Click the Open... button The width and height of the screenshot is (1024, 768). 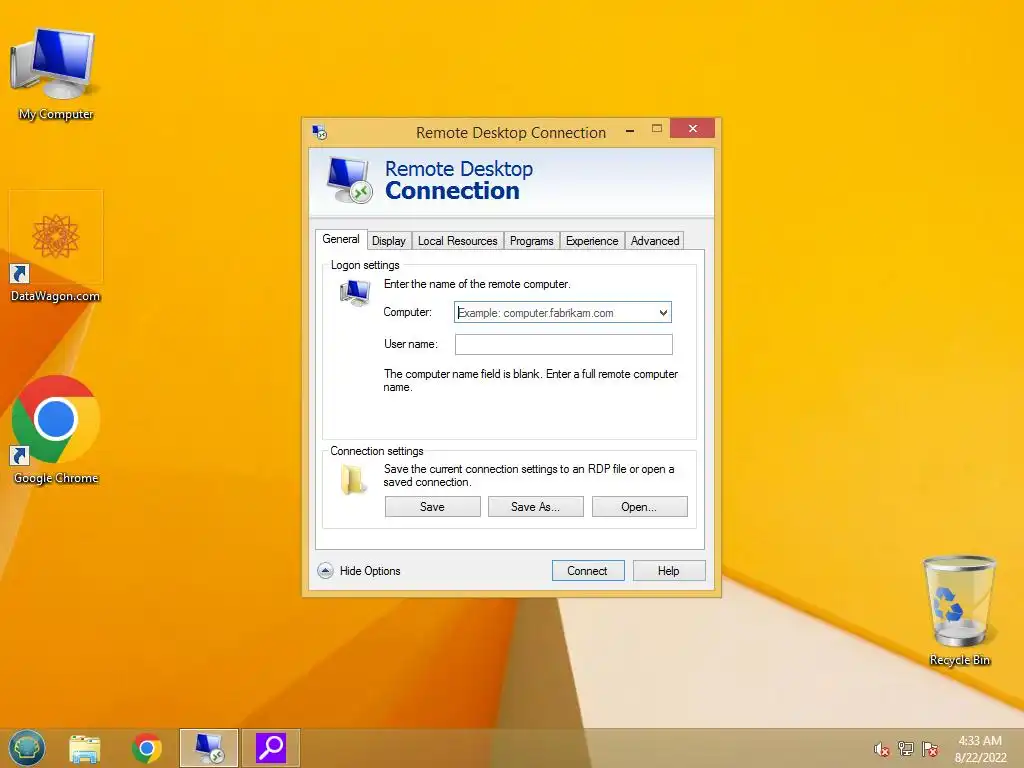coord(639,507)
